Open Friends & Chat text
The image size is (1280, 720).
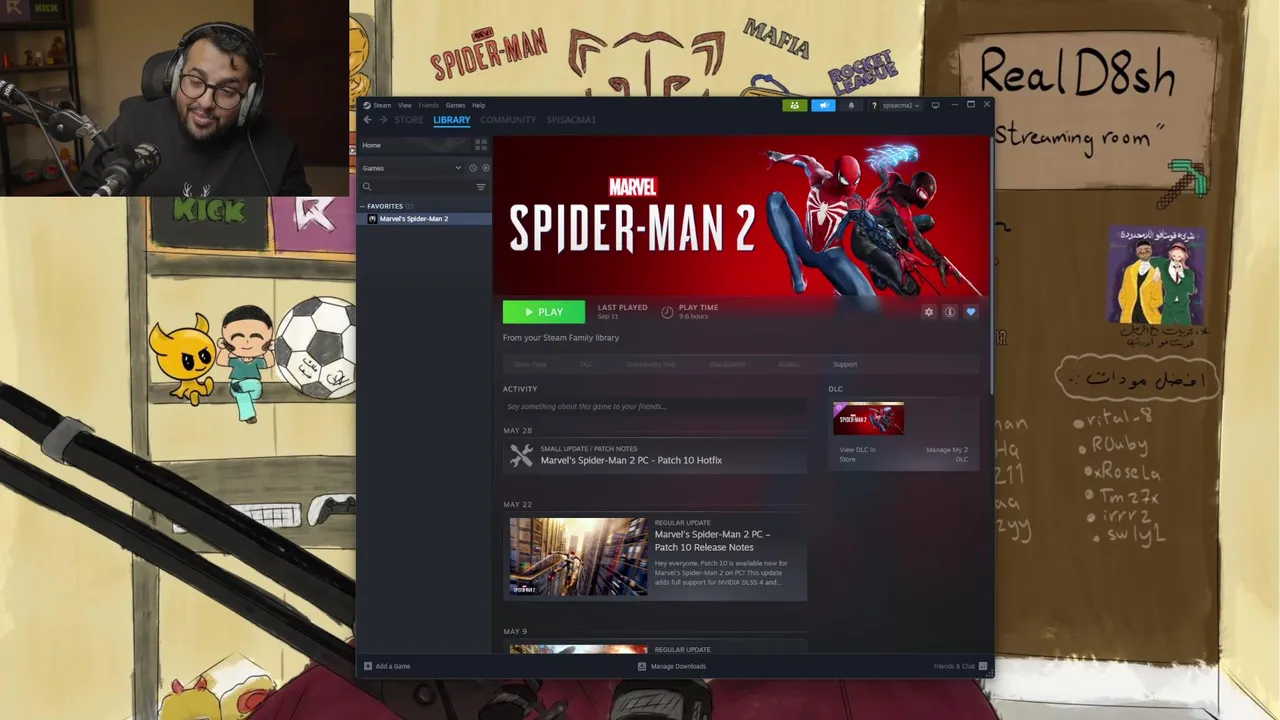954,666
